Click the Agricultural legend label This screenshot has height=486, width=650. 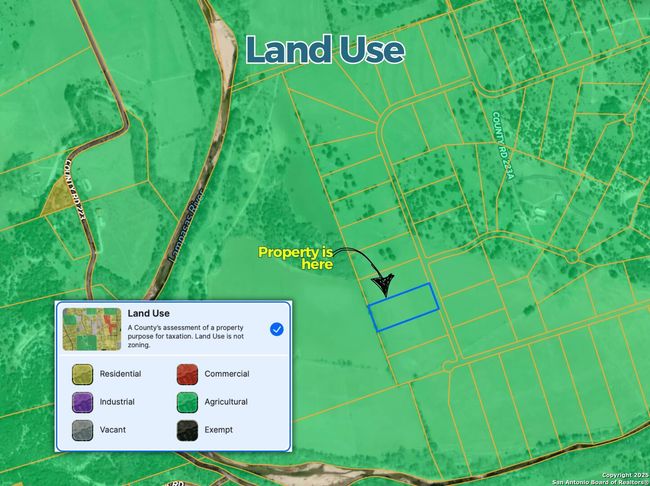pyautogui.click(x=227, y=402)
